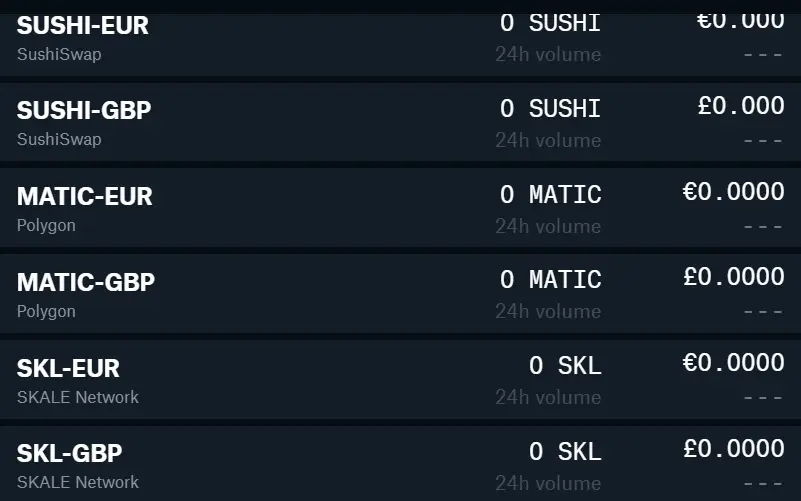Click the 0 SUSHI volume in SUSHI-GBP row

tap(551, 108)
